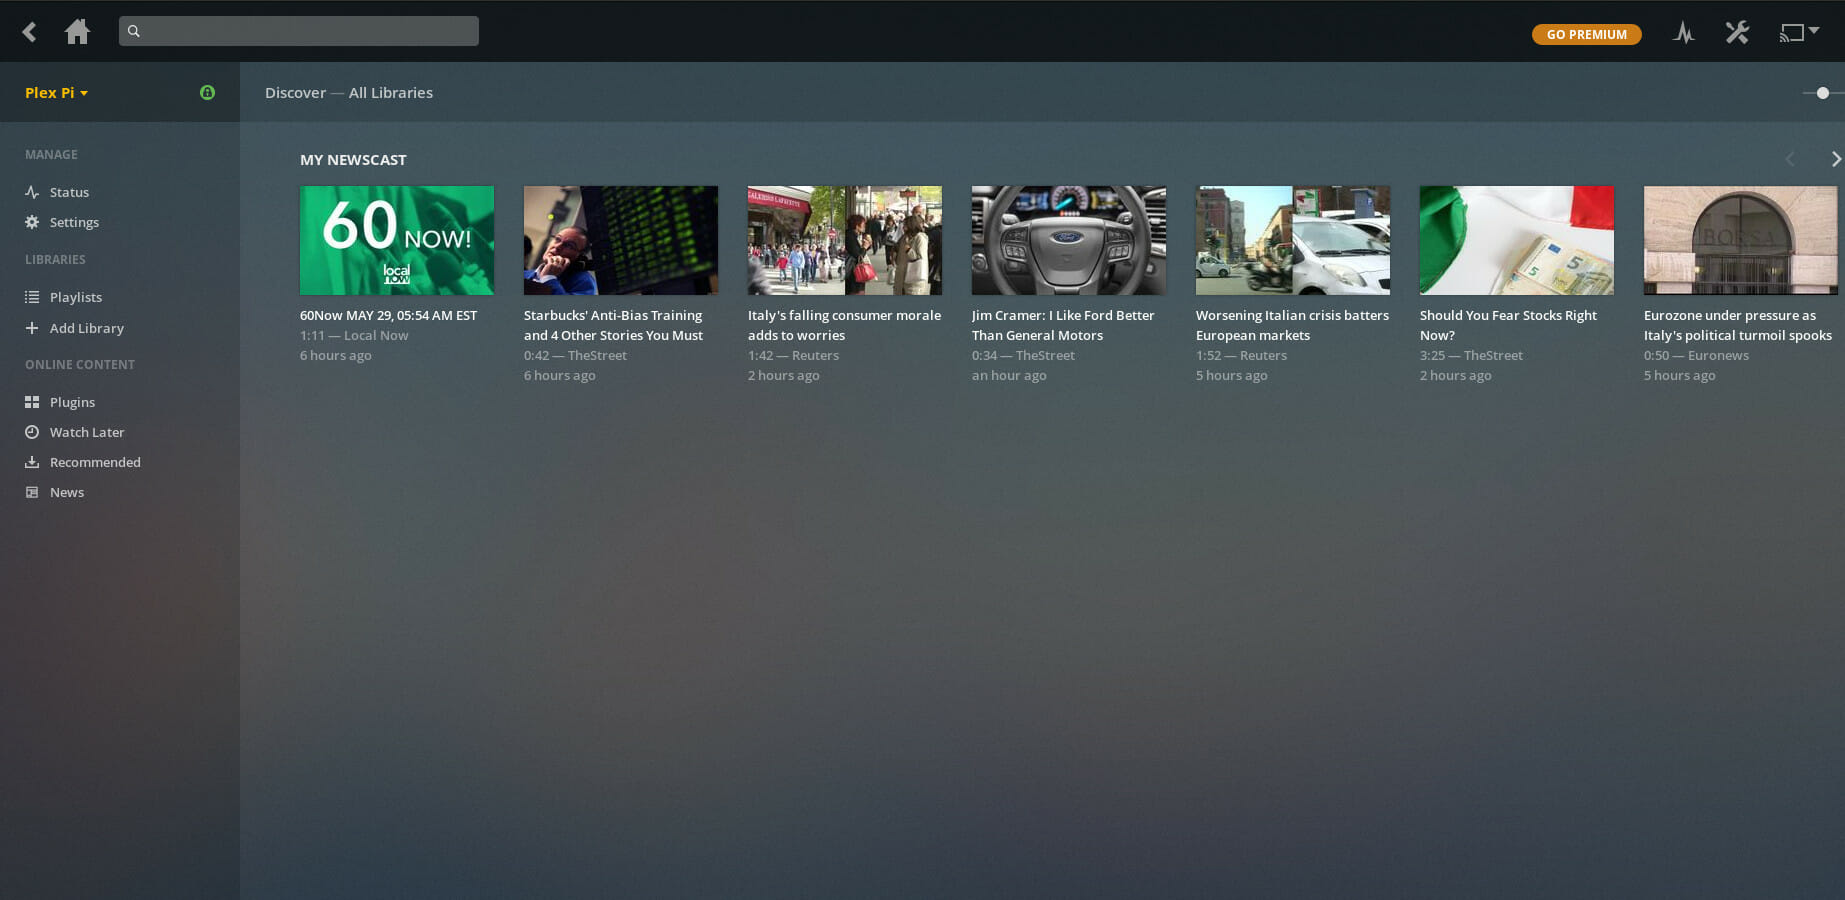The width and height of the screenshot is (1845, 900).
Task: Open title 'Eurozone under pressure as Italy's political turmoil'
Action: click(x=1738, y=325)
